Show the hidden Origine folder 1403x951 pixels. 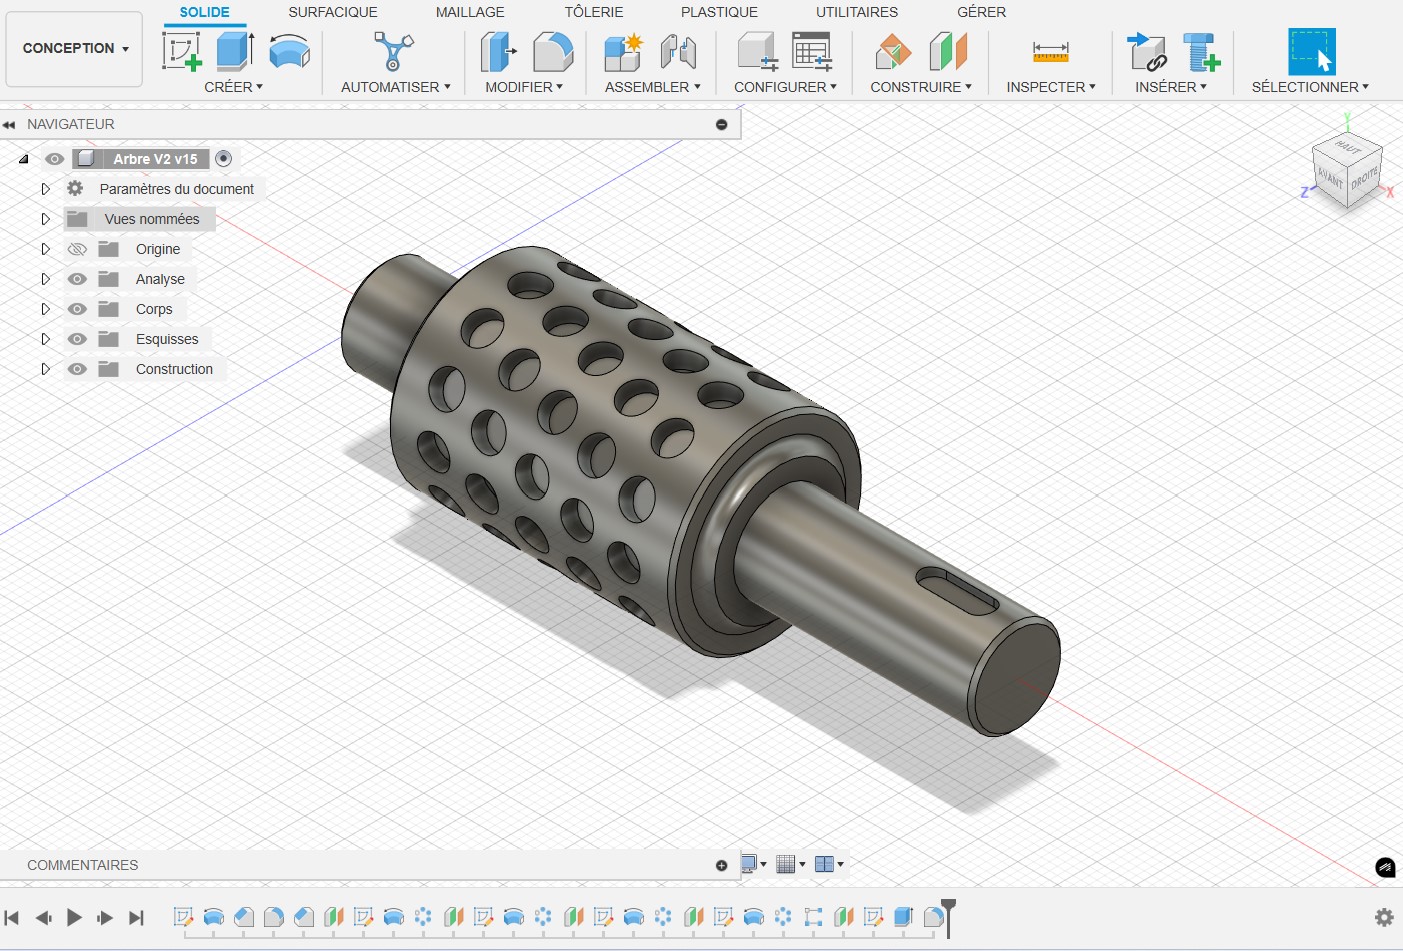click(x=77, y=249)
